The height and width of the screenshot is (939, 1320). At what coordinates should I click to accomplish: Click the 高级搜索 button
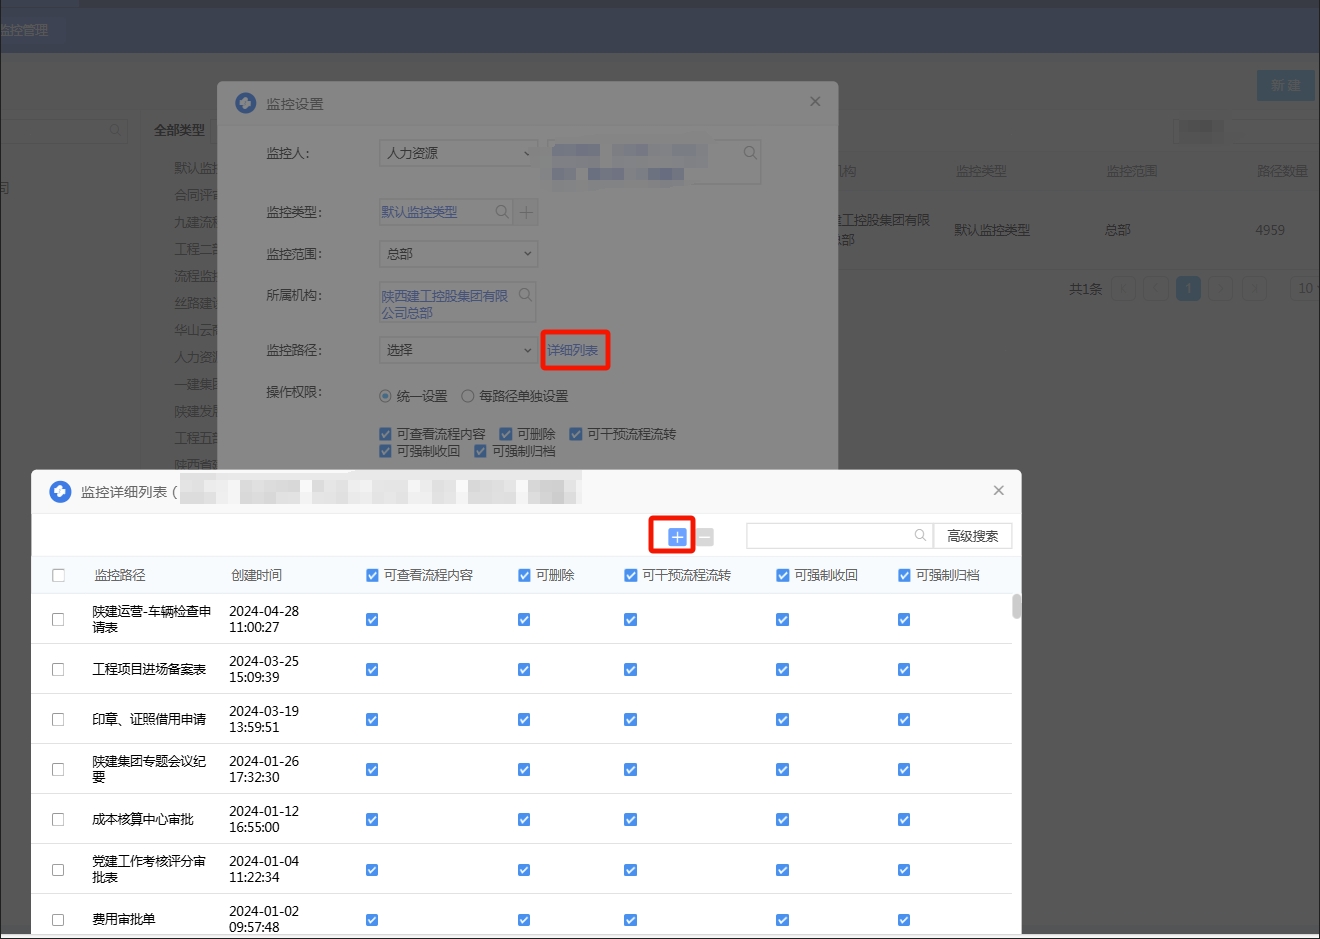tap(972, 536)
